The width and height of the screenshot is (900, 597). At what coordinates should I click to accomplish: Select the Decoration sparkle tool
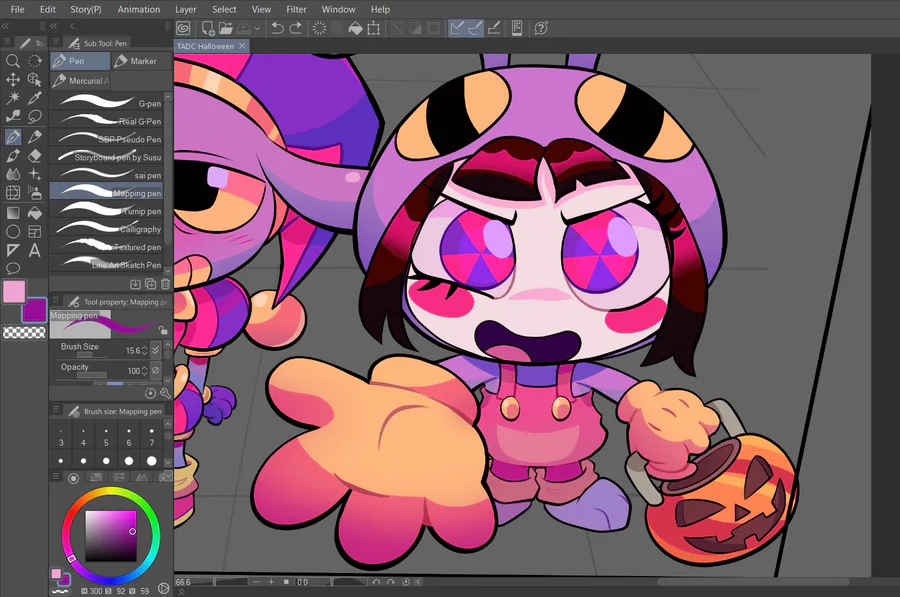[35, 174]
